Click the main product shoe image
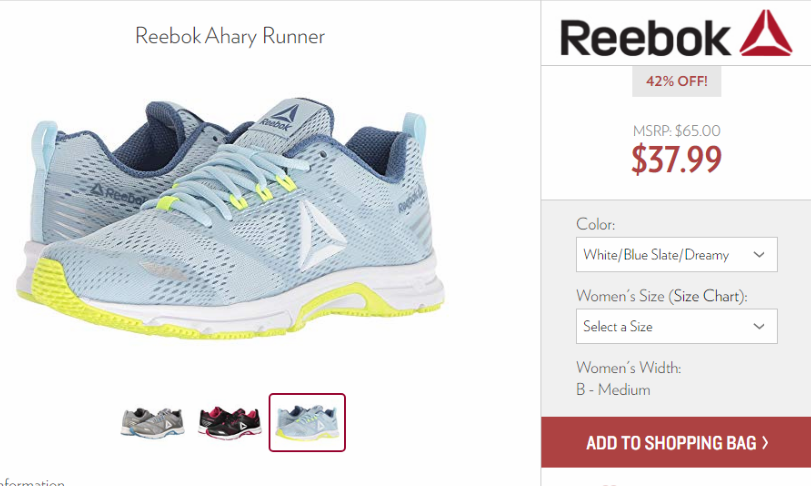 pos(230,217)
